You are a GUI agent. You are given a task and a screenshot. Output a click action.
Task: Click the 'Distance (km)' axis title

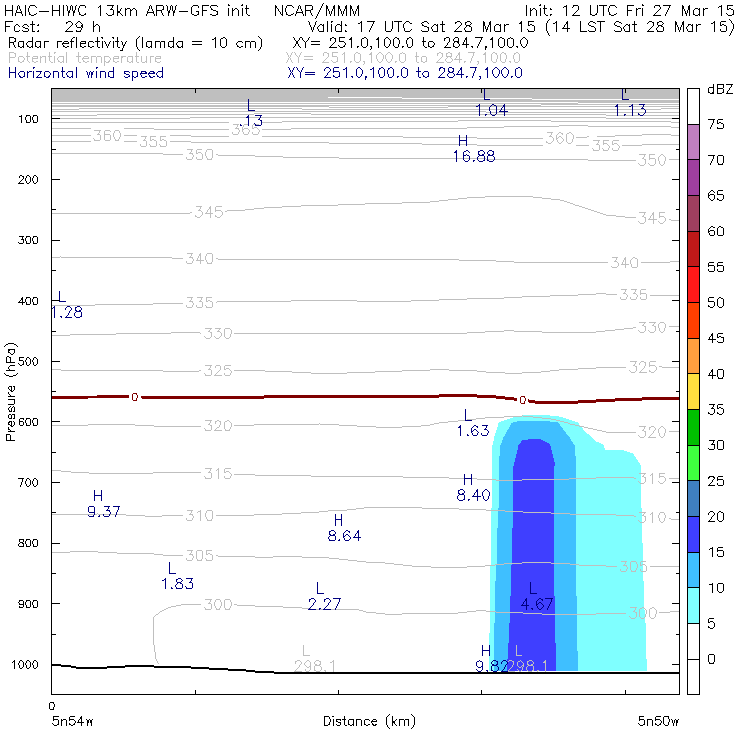click(370, 721)
